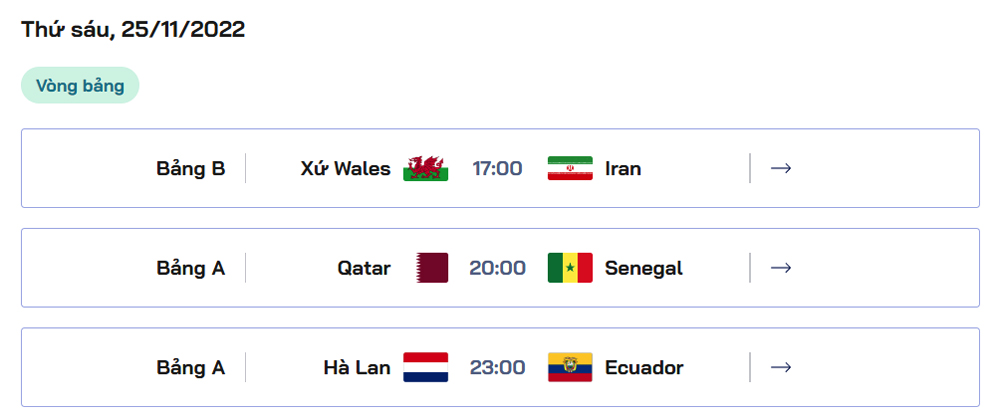1000x417 pixels.
Task: Click the Qatar team name
Action: click(364, 268)
